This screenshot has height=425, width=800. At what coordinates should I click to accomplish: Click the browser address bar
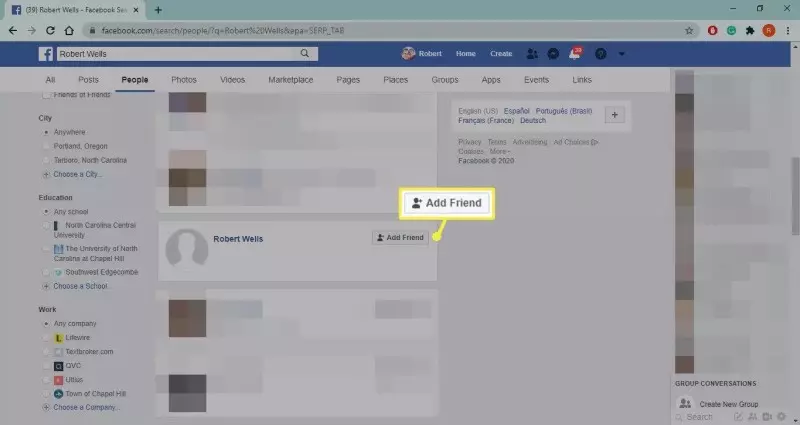tap(383, 31)
